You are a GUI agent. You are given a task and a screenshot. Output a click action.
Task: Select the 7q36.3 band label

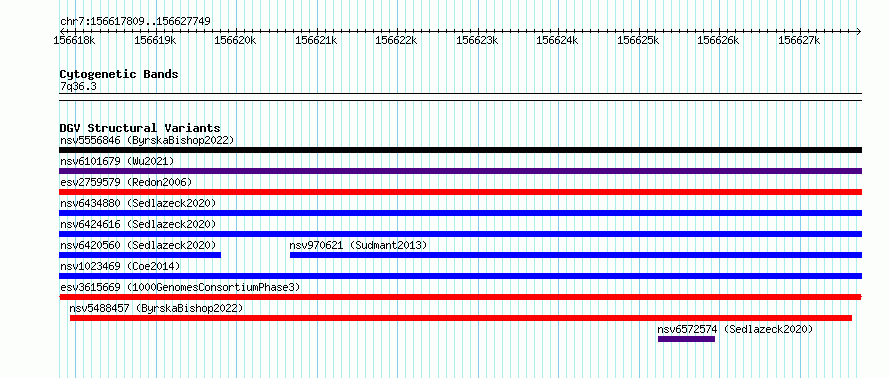click(x=78, y=86)
